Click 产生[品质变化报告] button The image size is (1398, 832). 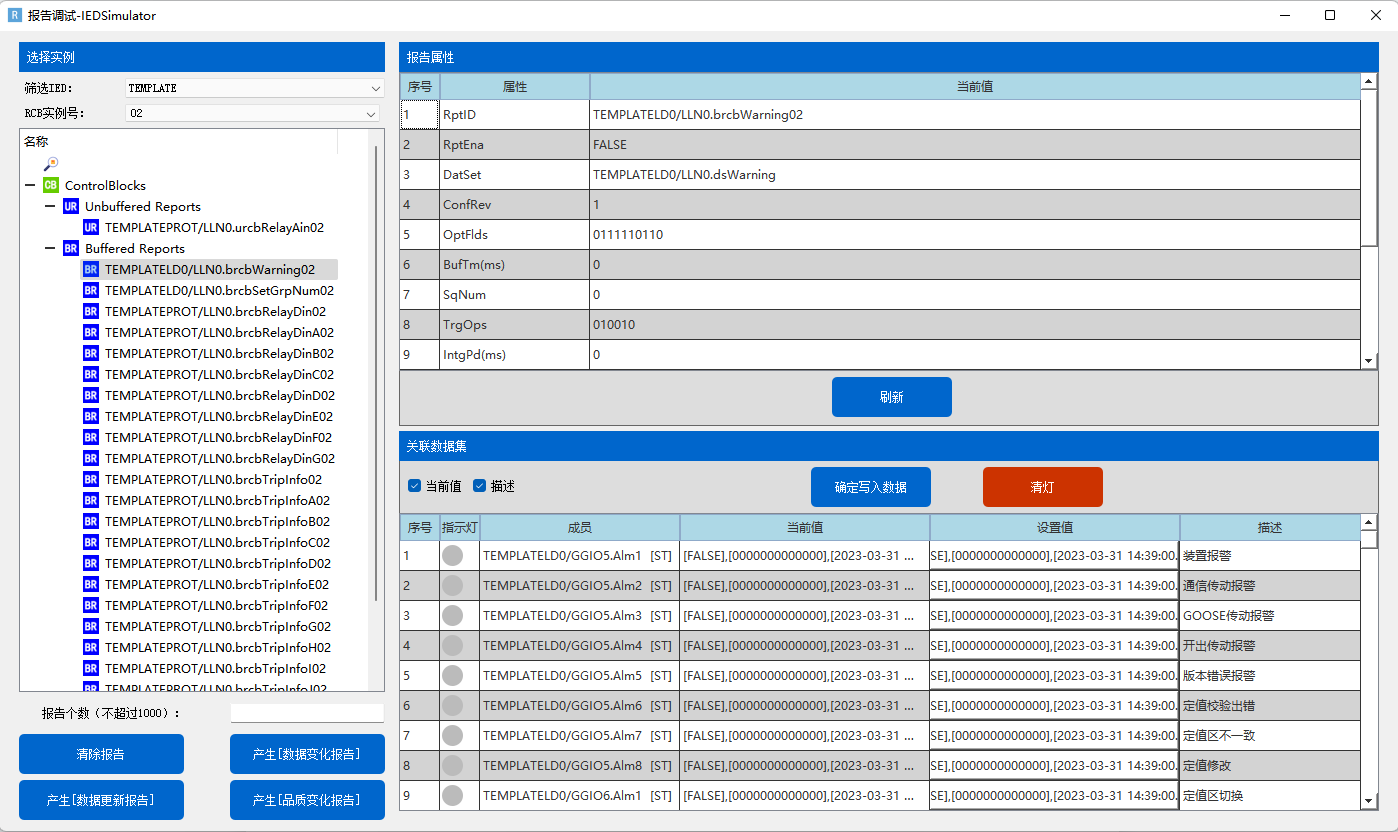(x=307, y=800)
